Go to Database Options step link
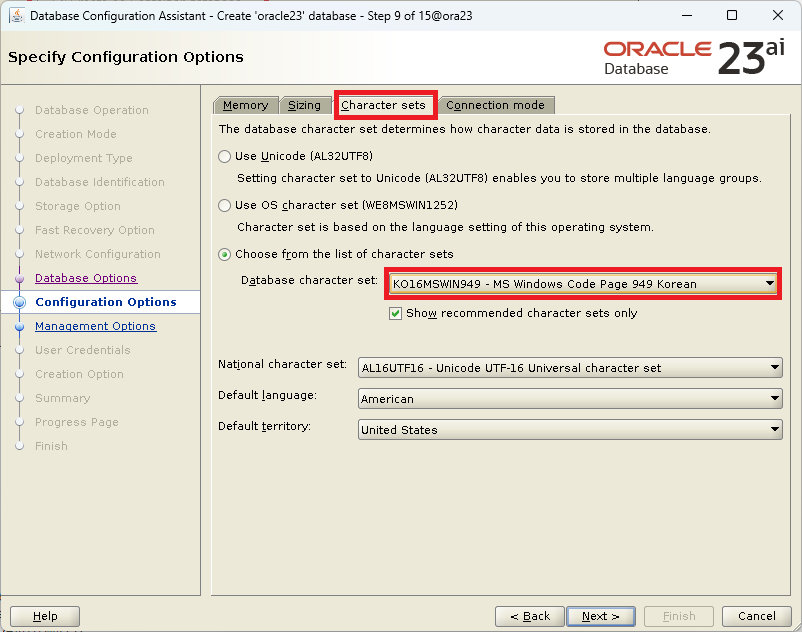This screenshot has height=632, width=802. [86, 278]
